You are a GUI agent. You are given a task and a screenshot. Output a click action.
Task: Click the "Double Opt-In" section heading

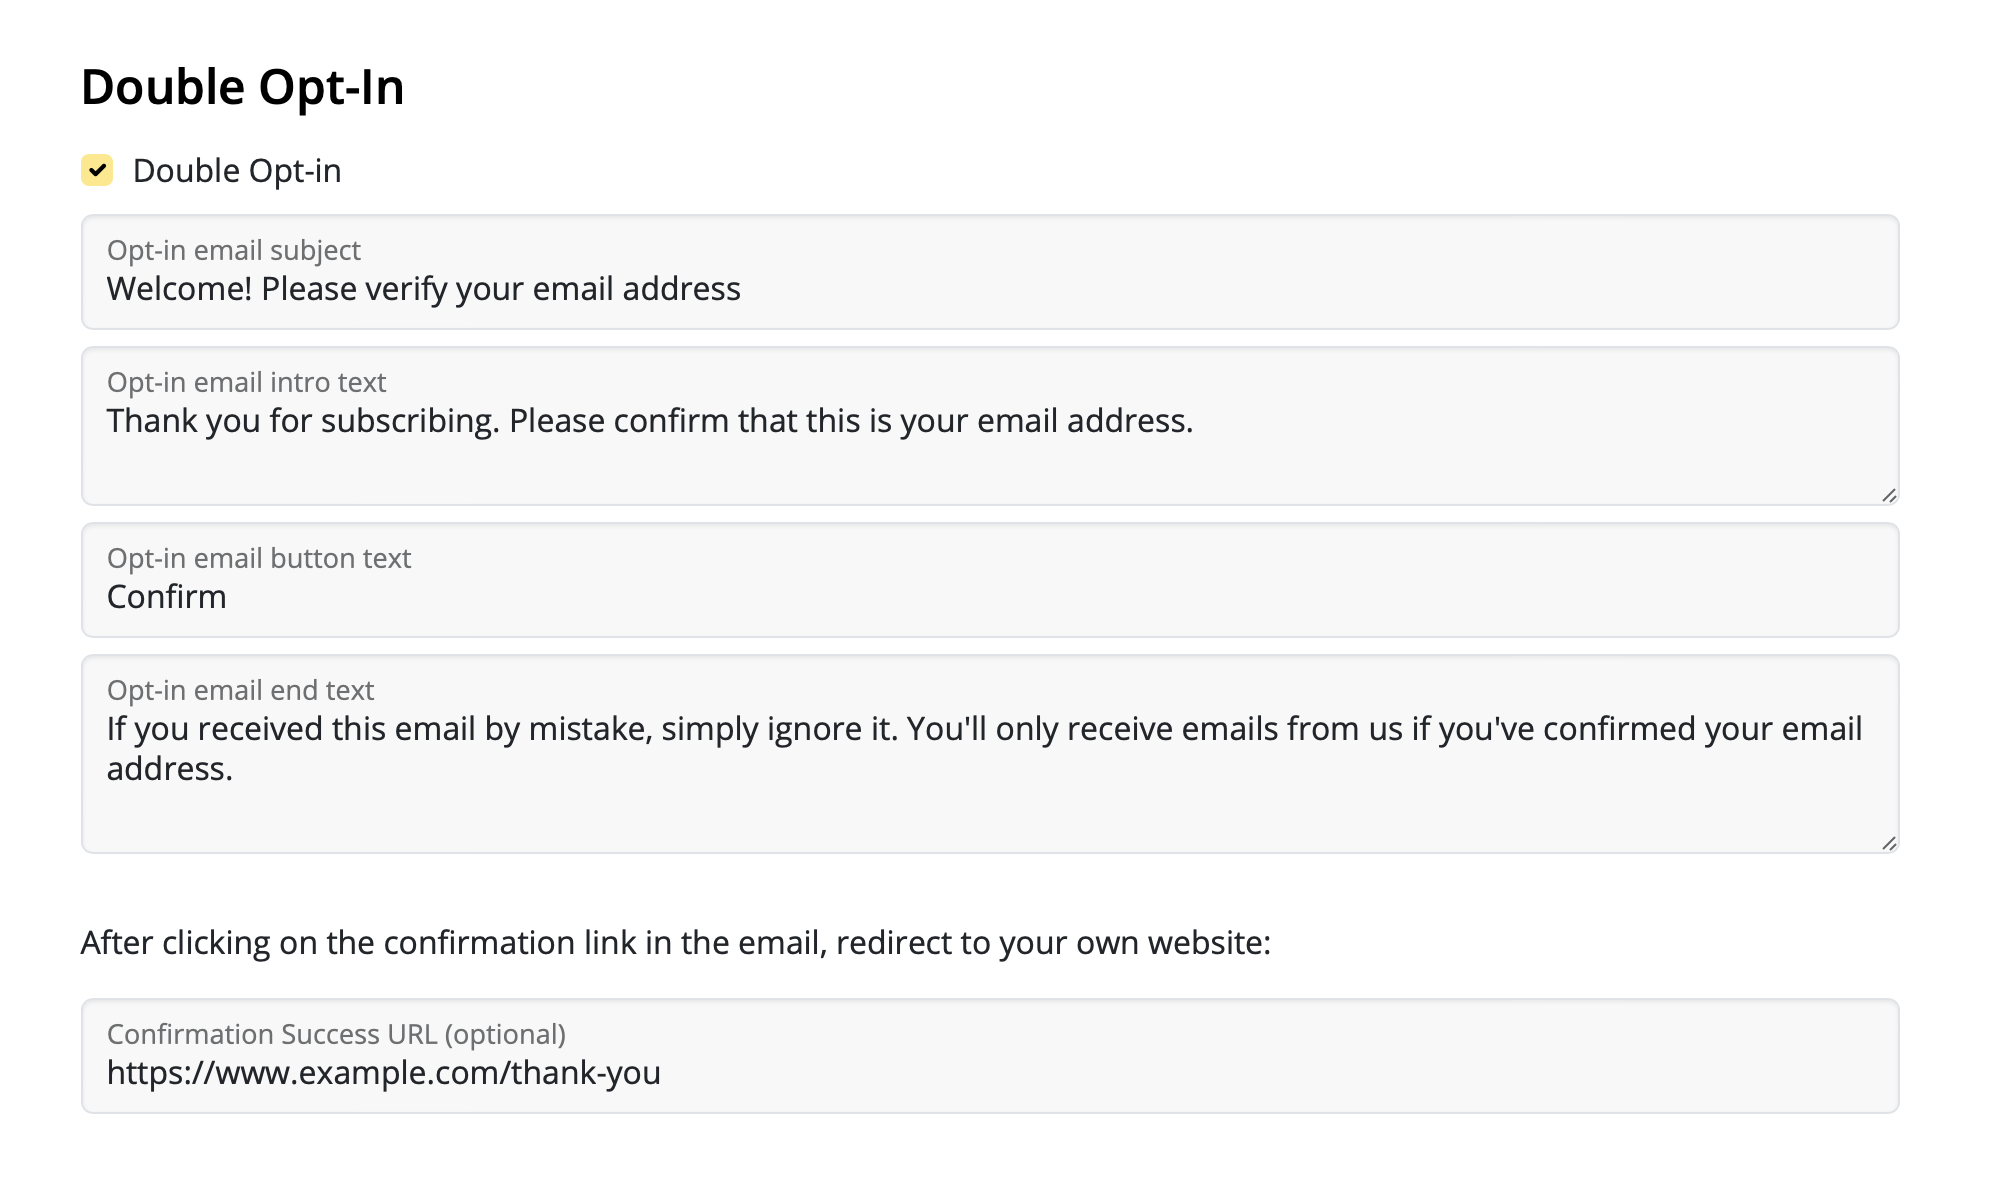pyautogui.click(x=243, y=87)
